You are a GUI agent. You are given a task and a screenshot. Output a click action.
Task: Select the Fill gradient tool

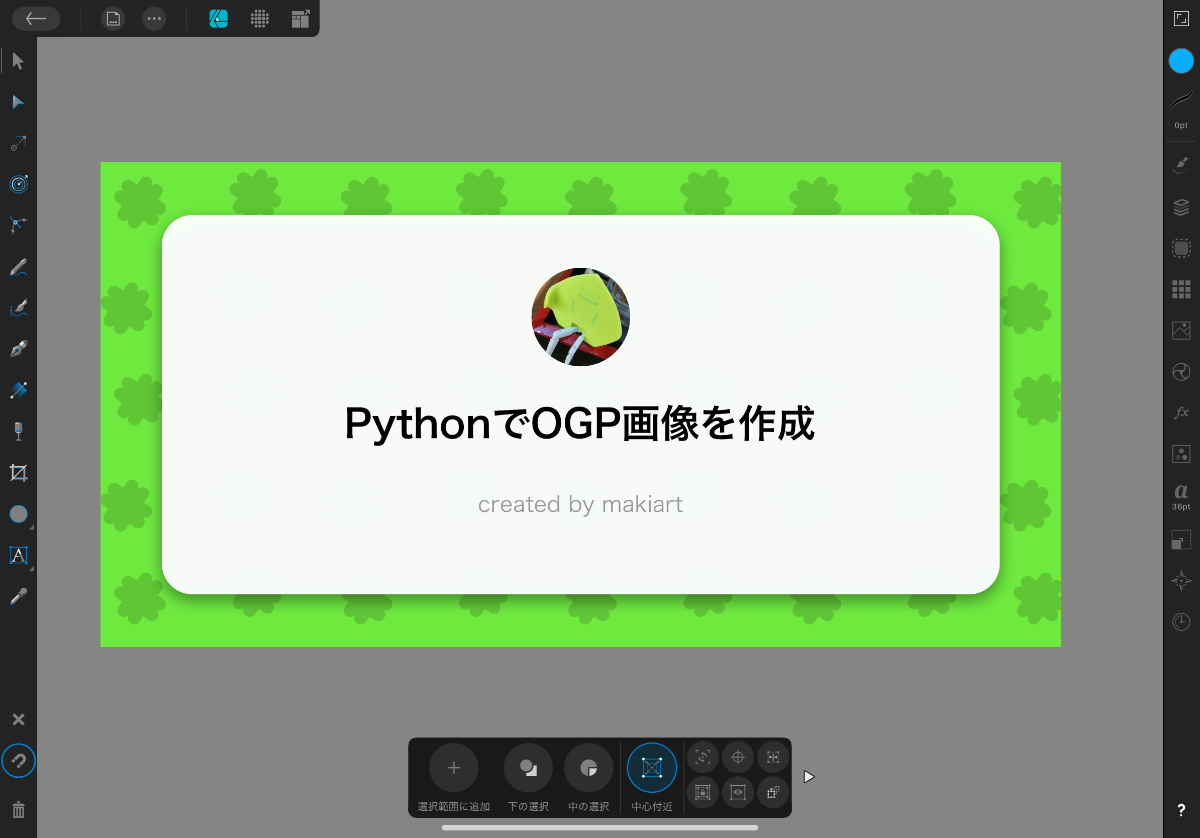coord(18,390)
